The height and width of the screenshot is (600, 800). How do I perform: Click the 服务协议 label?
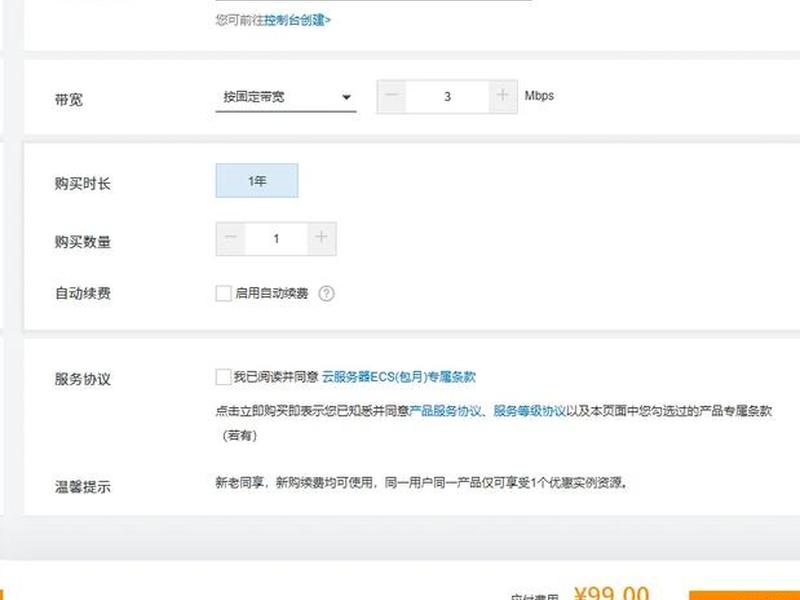83,379
